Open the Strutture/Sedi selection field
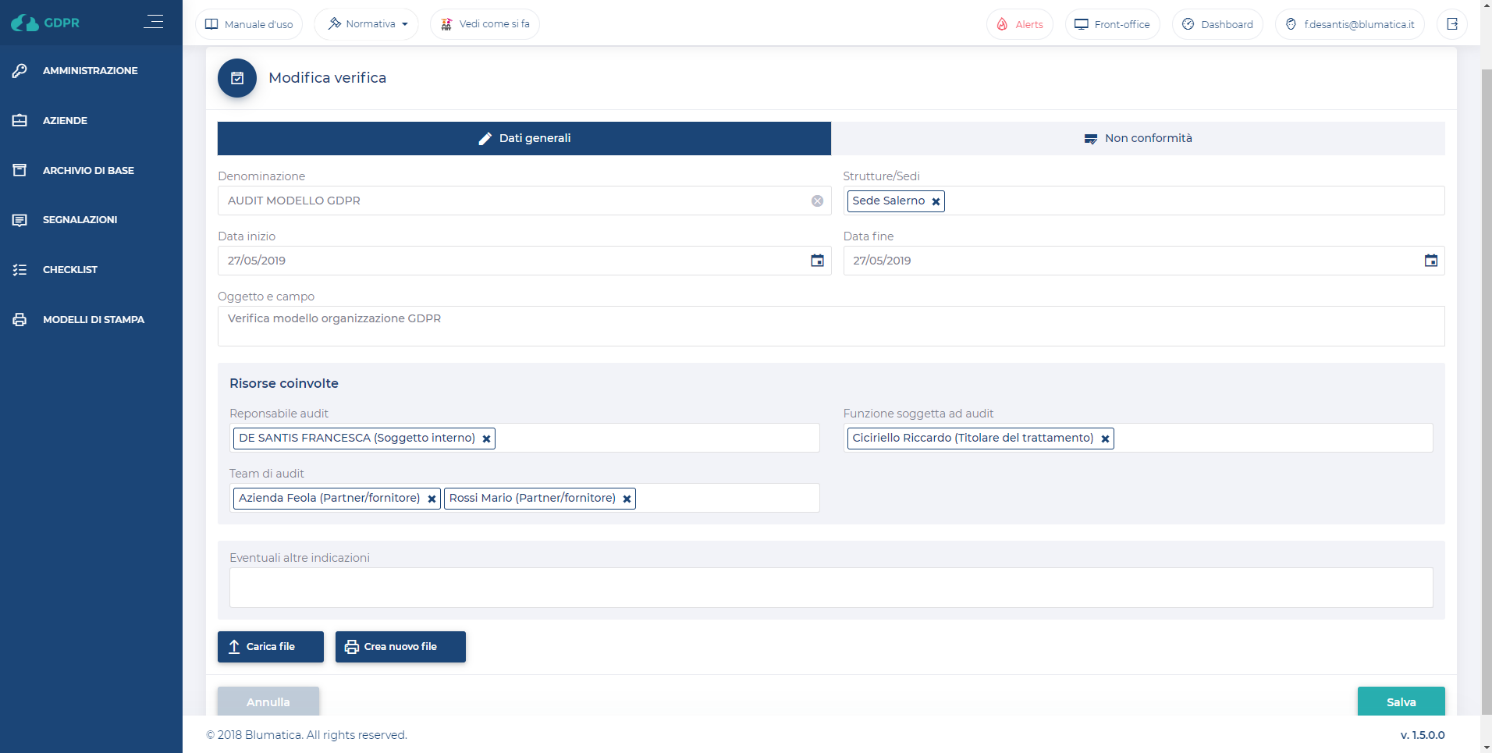The width and height of the screenshot is (1492, 753). (x=1190, y=201)
